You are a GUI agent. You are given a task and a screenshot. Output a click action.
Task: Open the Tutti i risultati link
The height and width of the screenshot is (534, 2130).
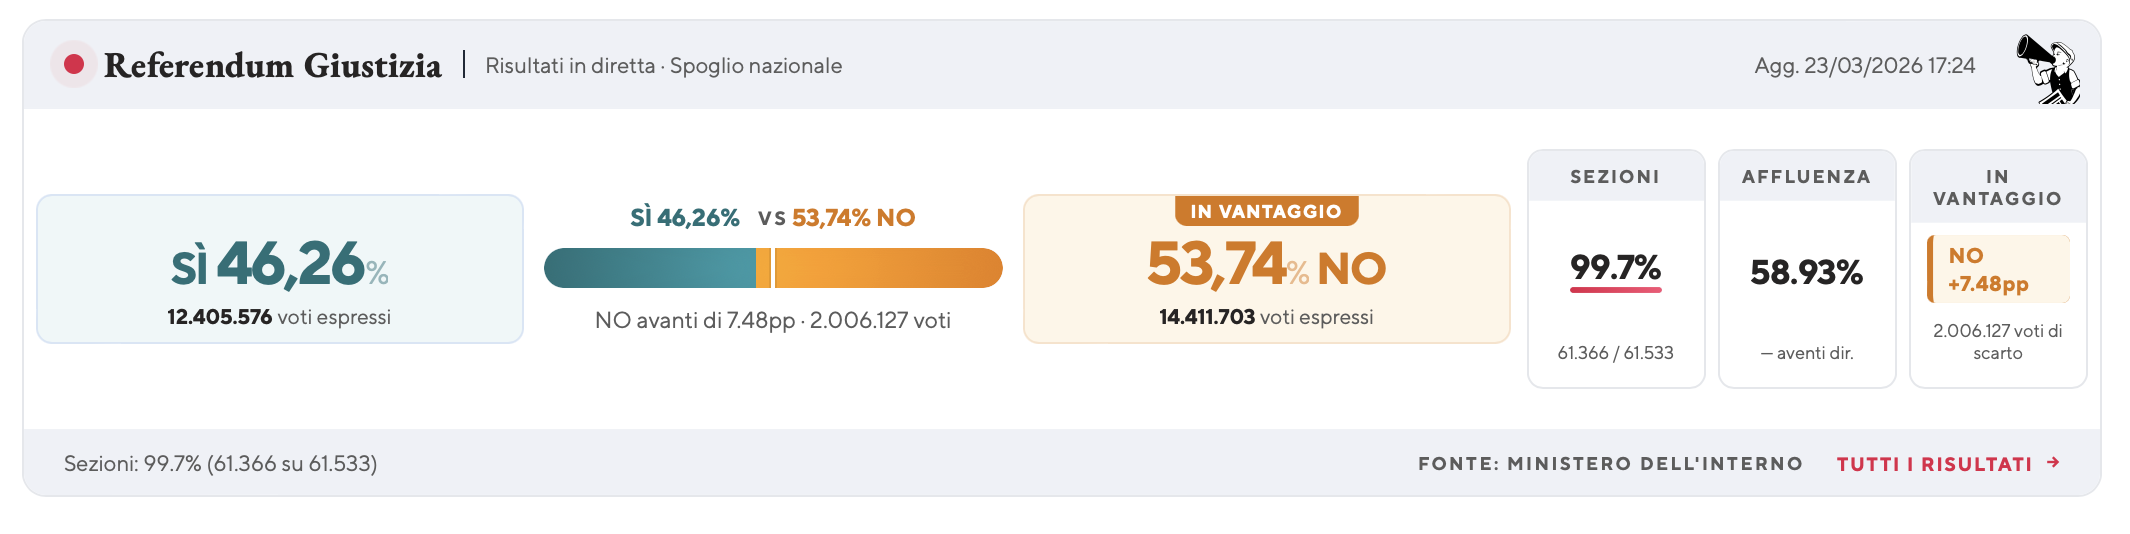click(1934, 464)
